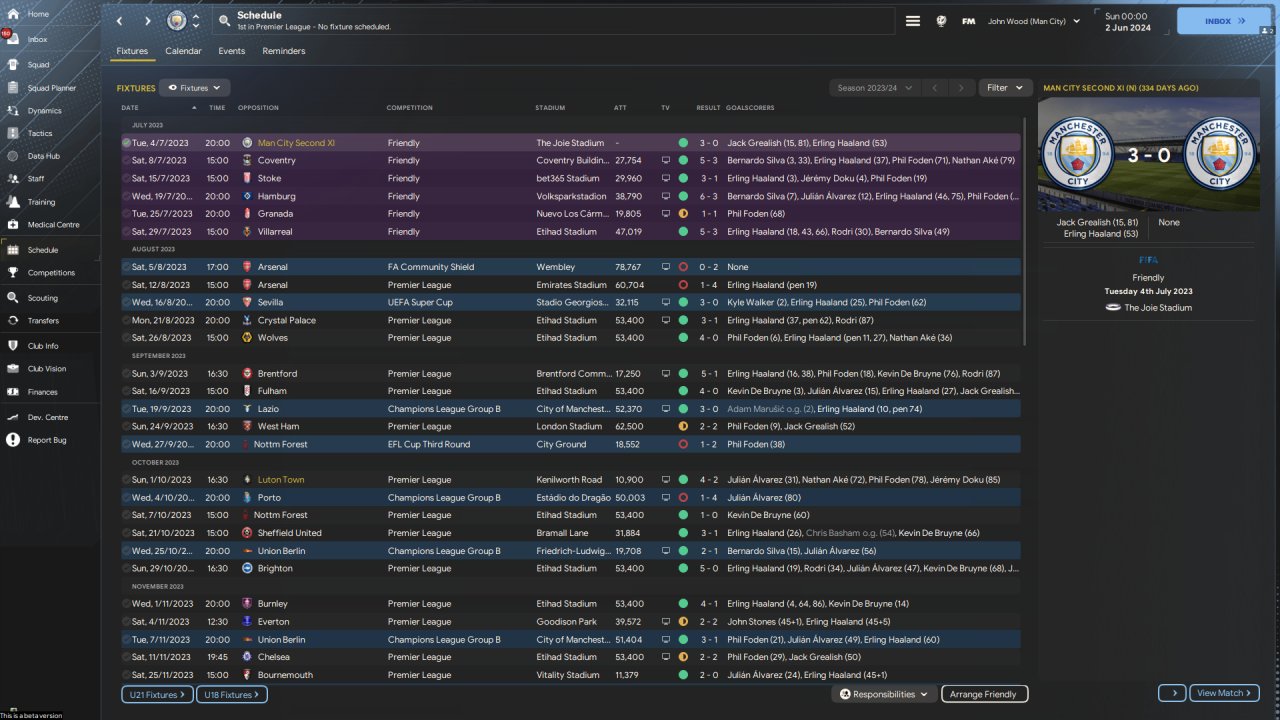Viewport: 1280px width, 720px height.
Task: Open the Inbox sidebar icon
Action: 12,39
